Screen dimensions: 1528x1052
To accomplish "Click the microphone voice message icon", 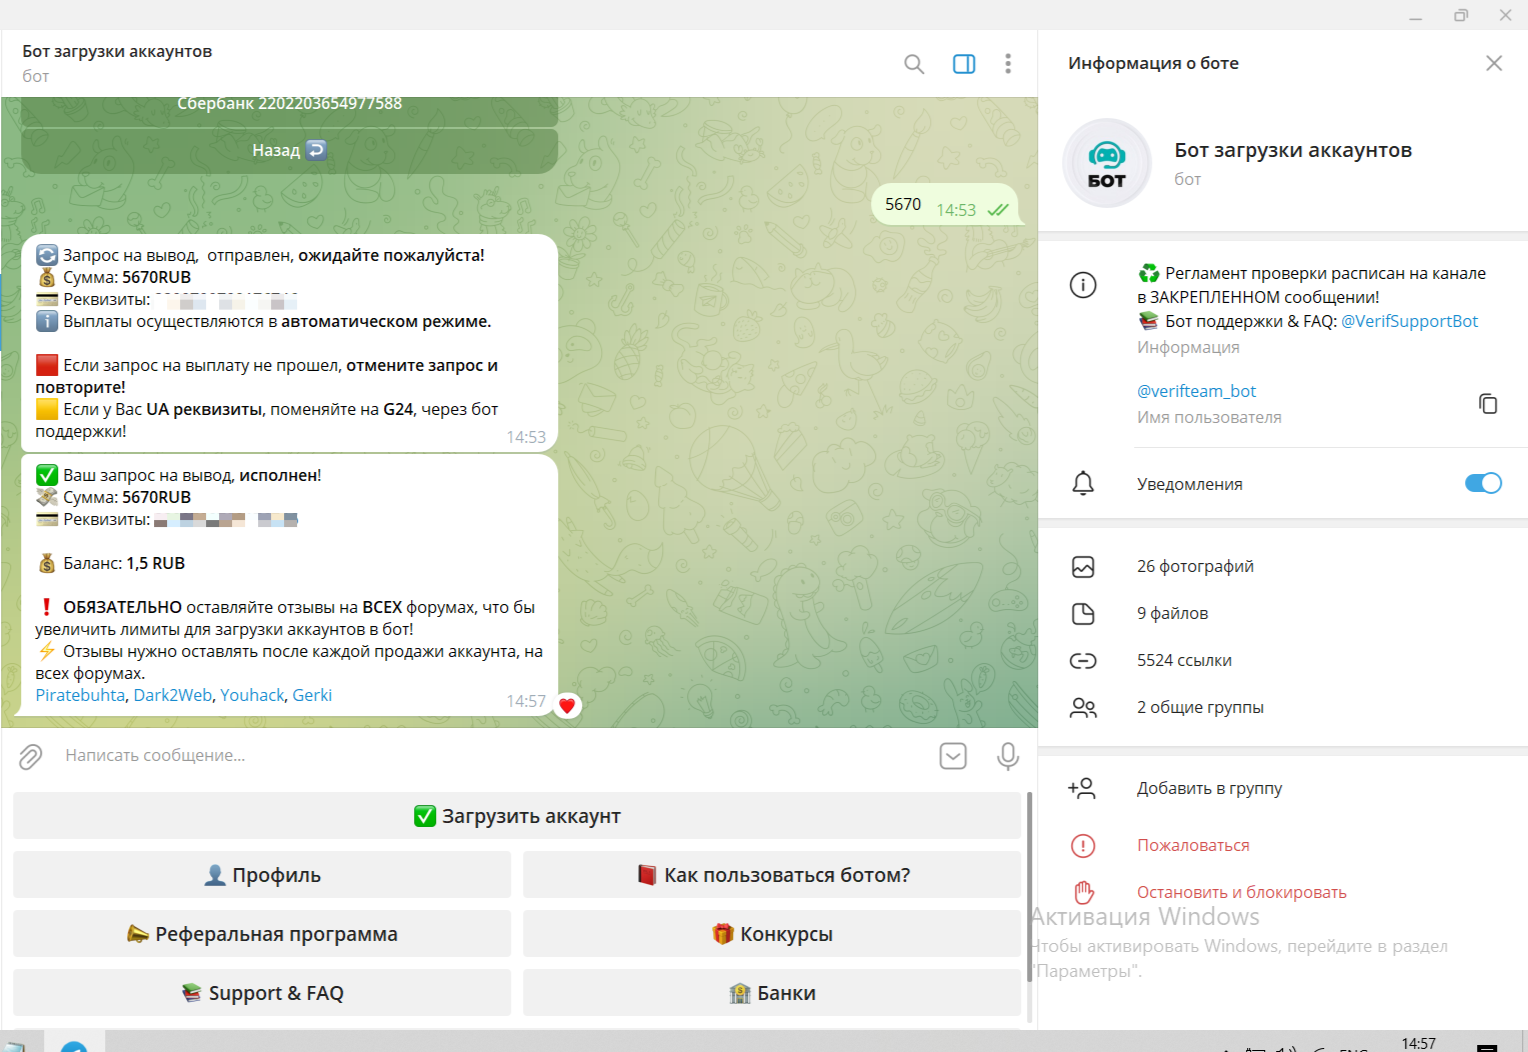I will [x=1007, y=756].
